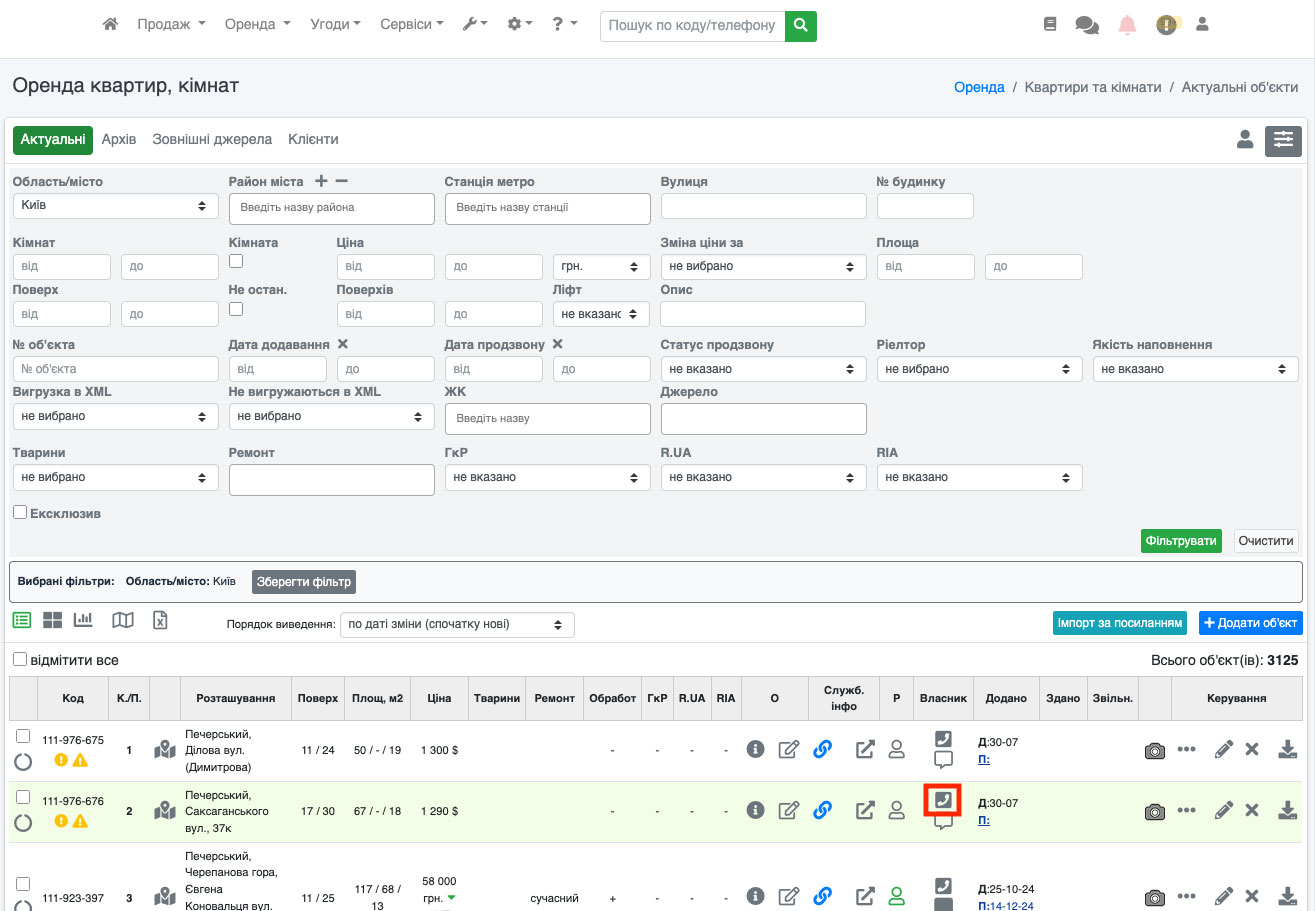Check the відмітити все checkbox
The image size is (1315, 911).
pyautogui.click(x=20, y=660)
